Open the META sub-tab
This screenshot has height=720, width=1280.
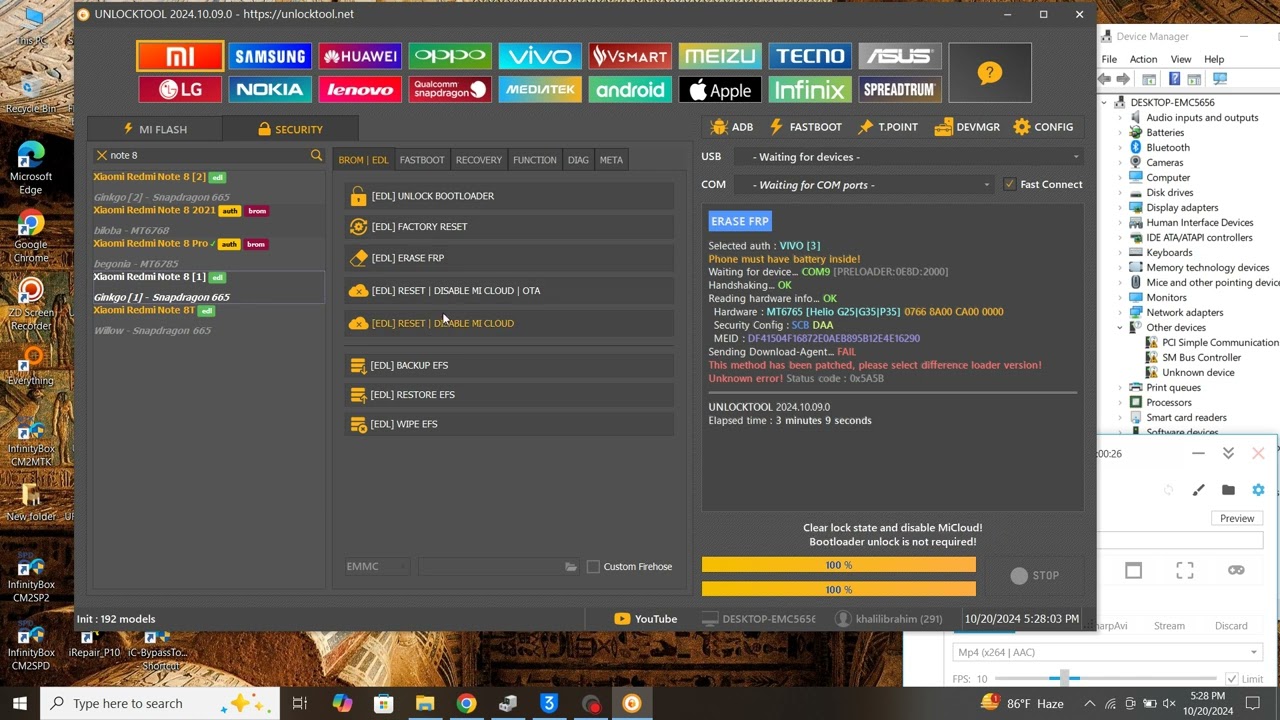611,160
